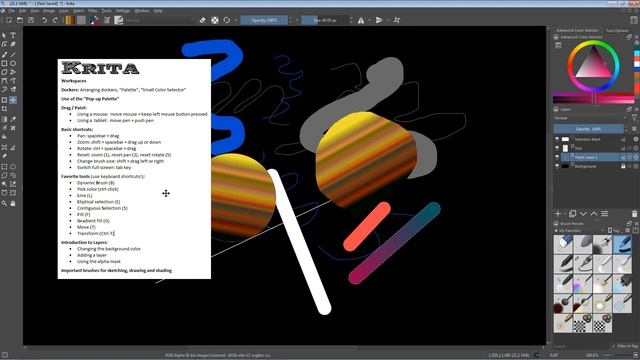Select the Move tool
This screenshot has width=640, height=360.
(x=13, y=100)
